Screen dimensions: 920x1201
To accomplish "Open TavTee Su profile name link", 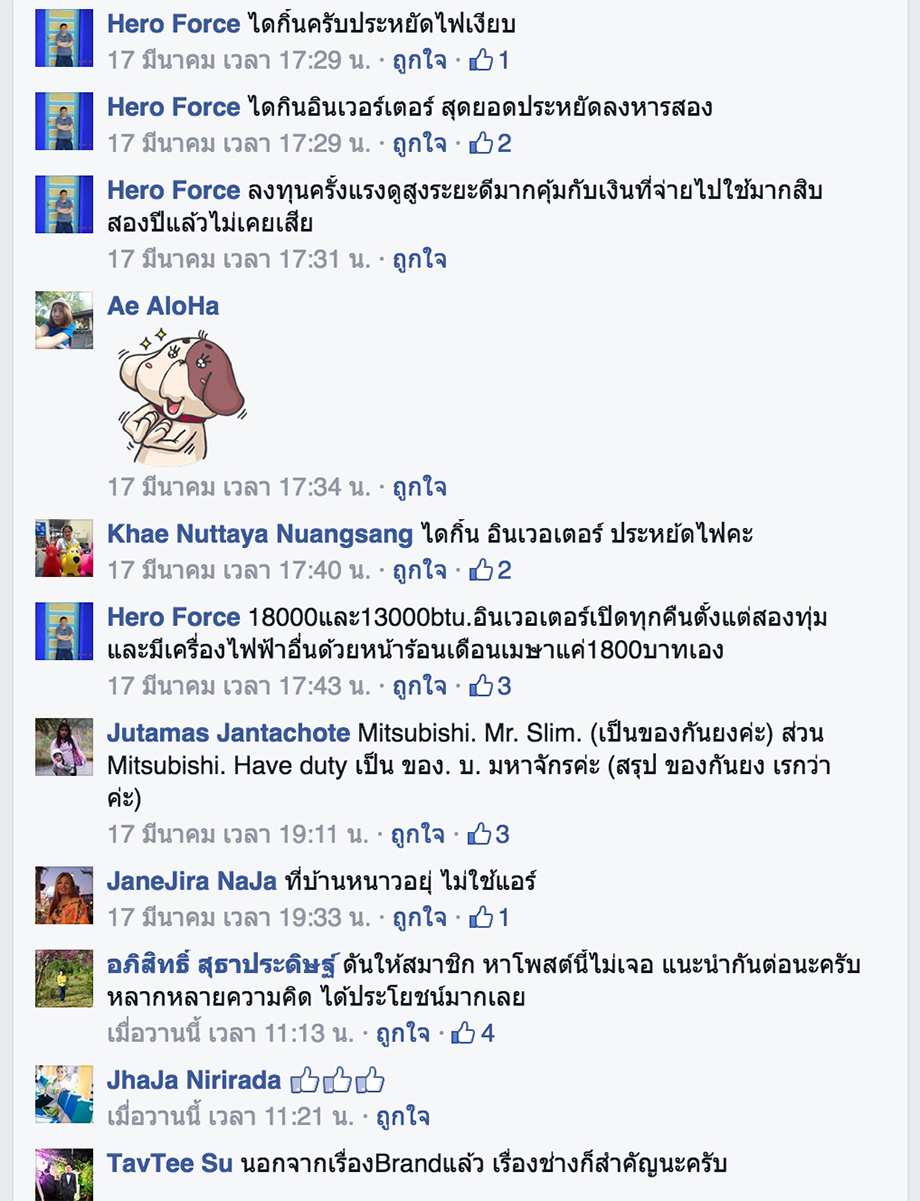I will pyautogui.click(x=170, y=1164).
